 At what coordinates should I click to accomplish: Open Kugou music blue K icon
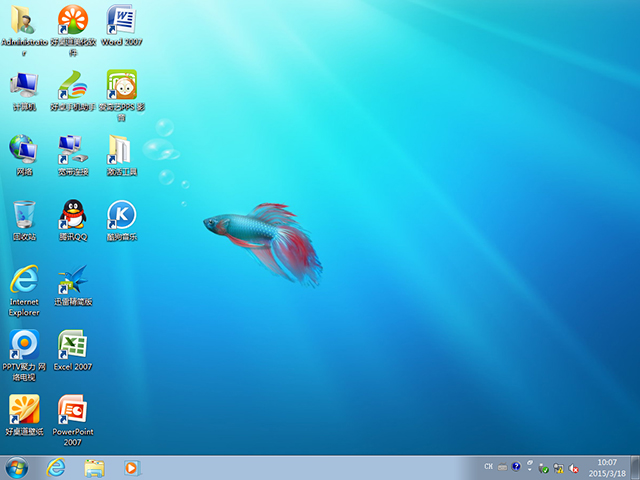pyautogui.click(x=120, y=214)
